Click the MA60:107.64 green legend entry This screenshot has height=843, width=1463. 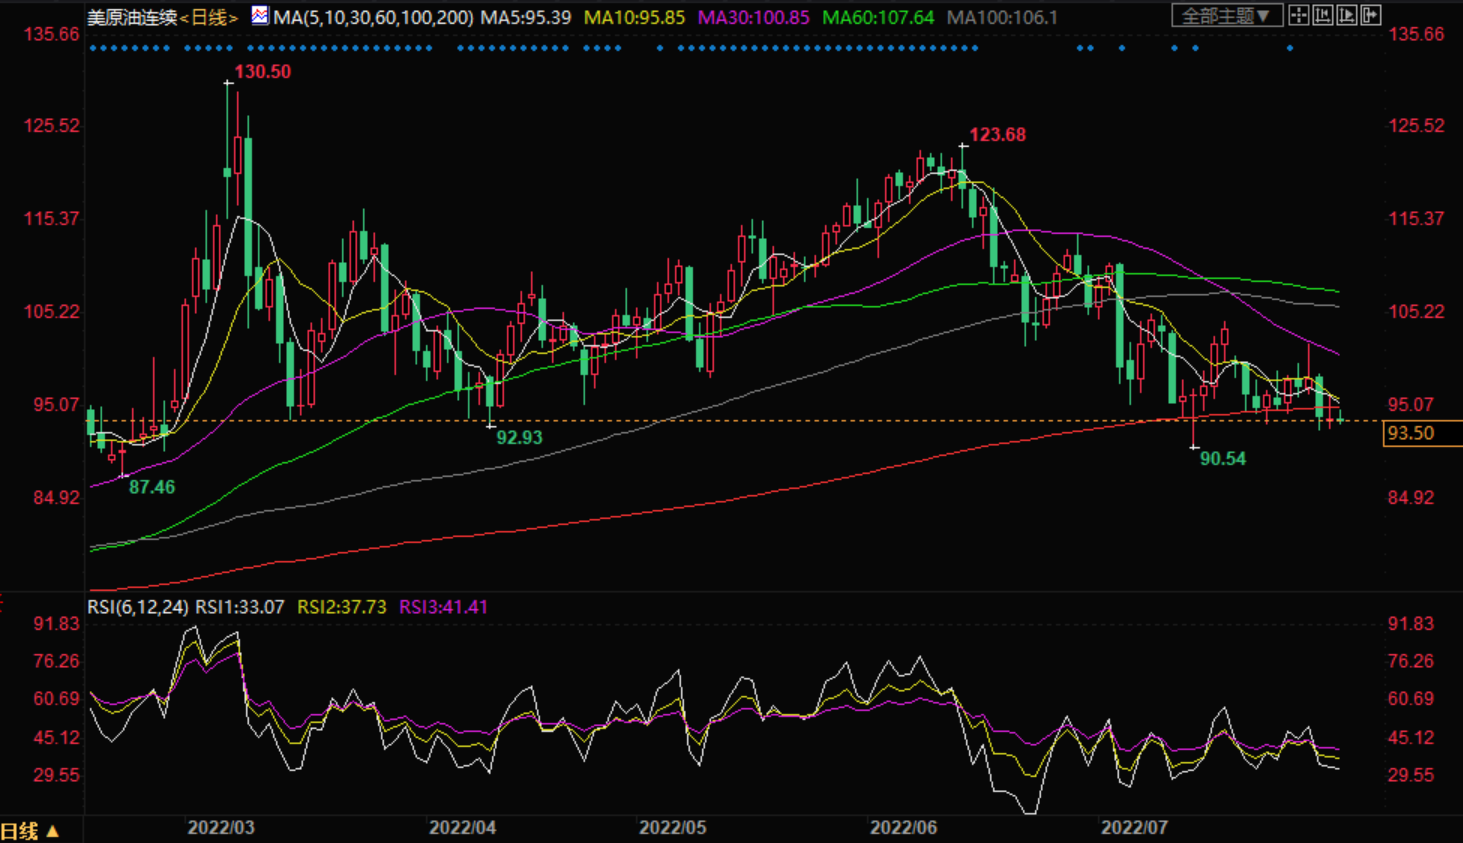pos(877,18)
